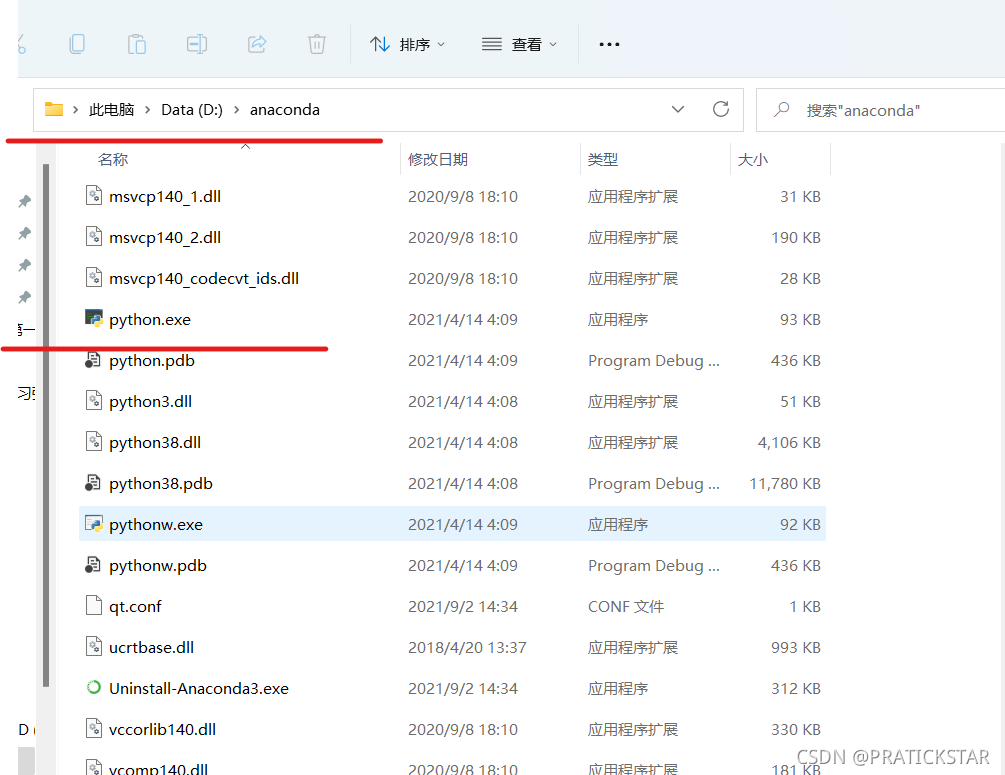The image size is (1005, 775).
Task: Select Data (D:) in the breadcrumb
Action: tap(192, 110)
